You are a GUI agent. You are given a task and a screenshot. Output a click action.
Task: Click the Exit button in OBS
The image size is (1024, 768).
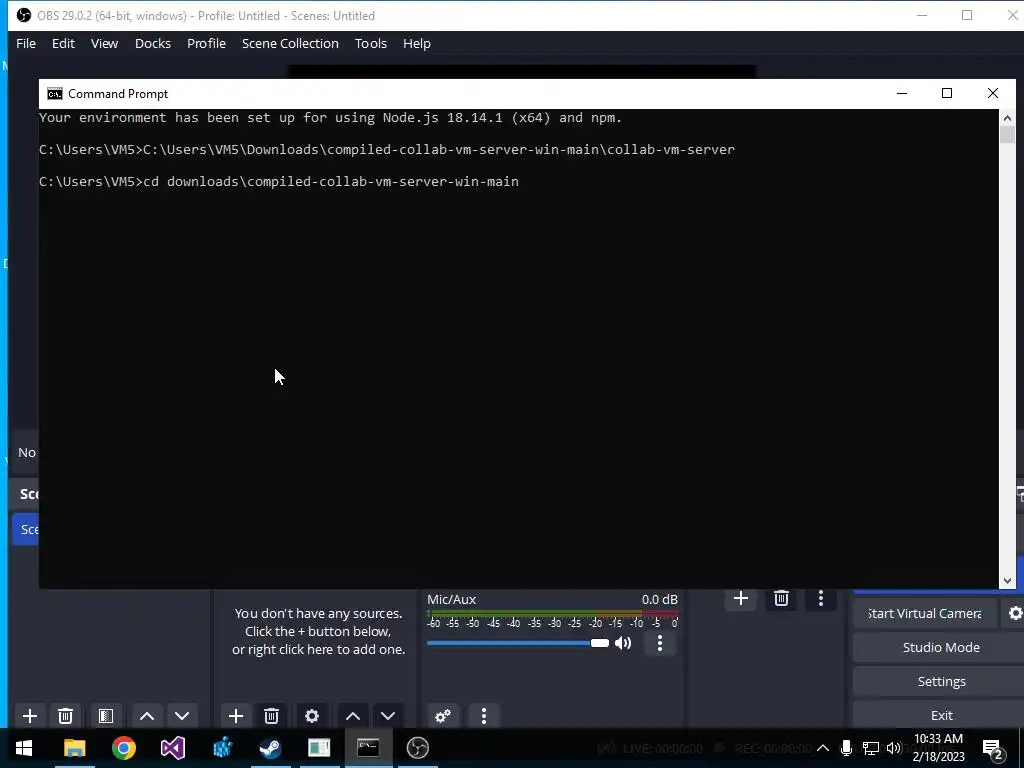click(941, 715)
